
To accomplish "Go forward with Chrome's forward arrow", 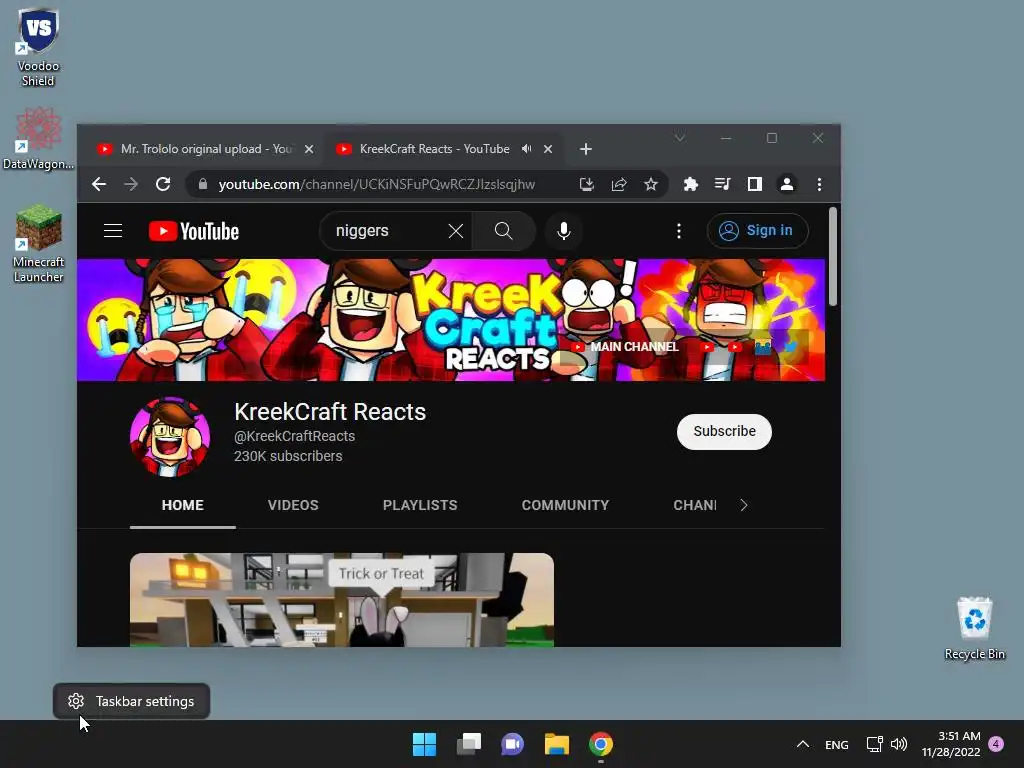I will (x=131, y=185).
